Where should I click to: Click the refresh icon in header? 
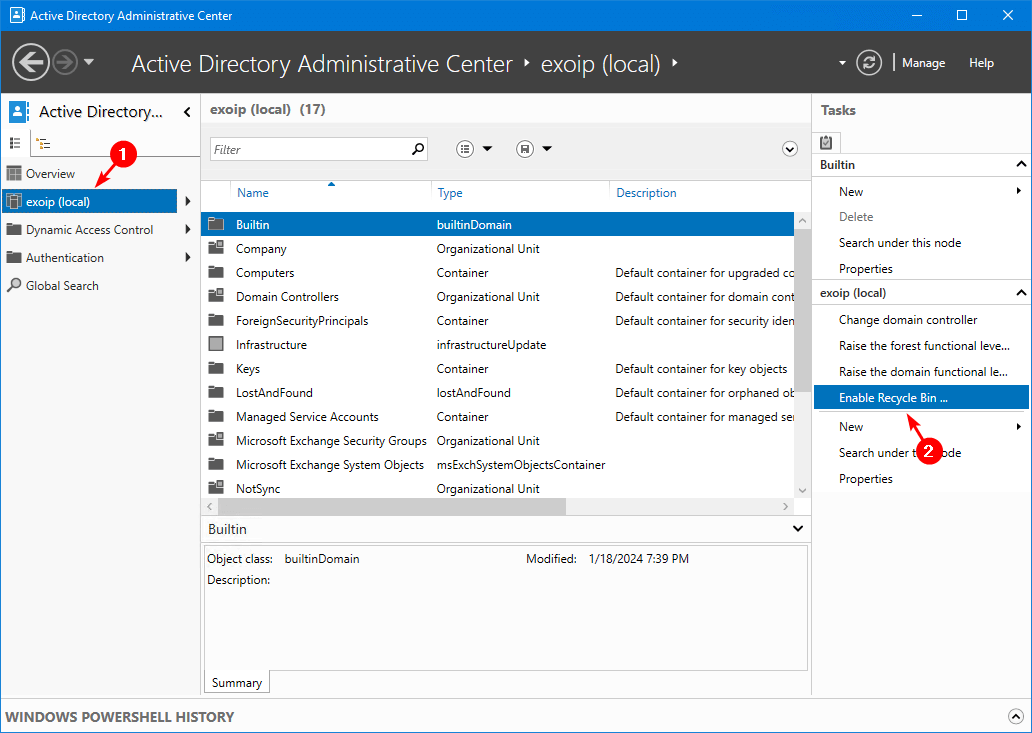[870, 62]
